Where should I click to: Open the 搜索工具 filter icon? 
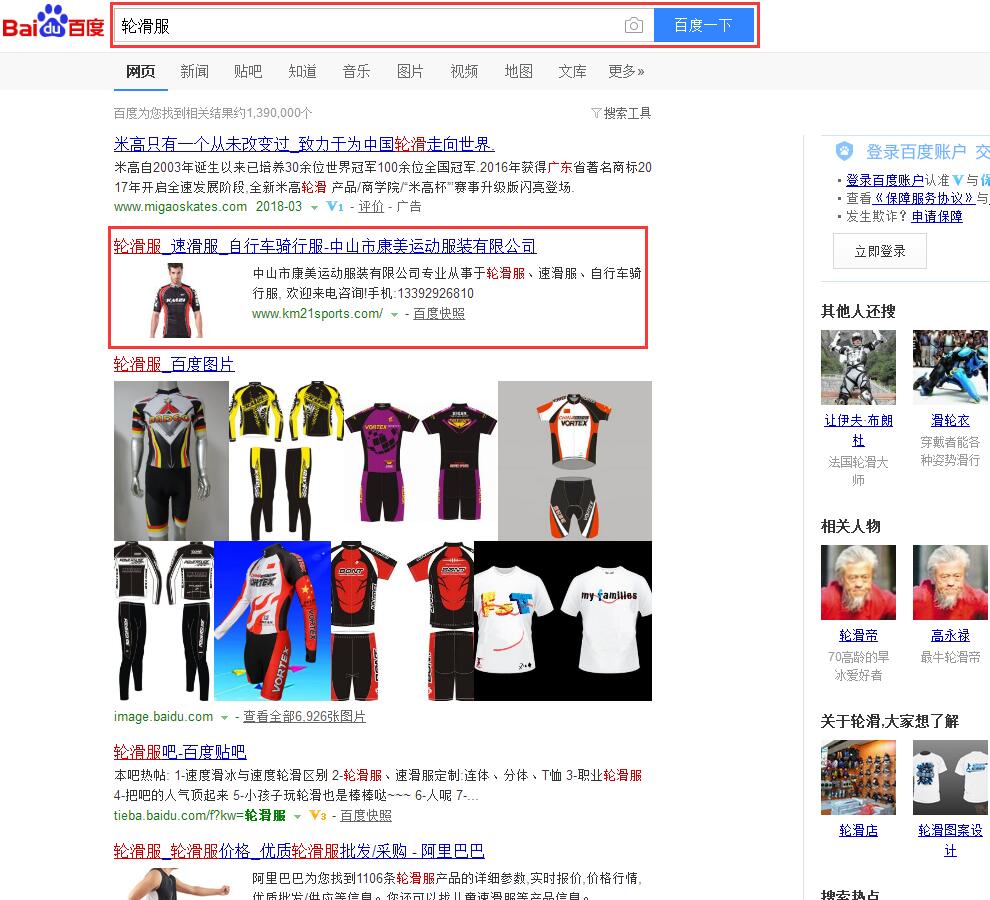pyautogui.click(x=596, y=113)
